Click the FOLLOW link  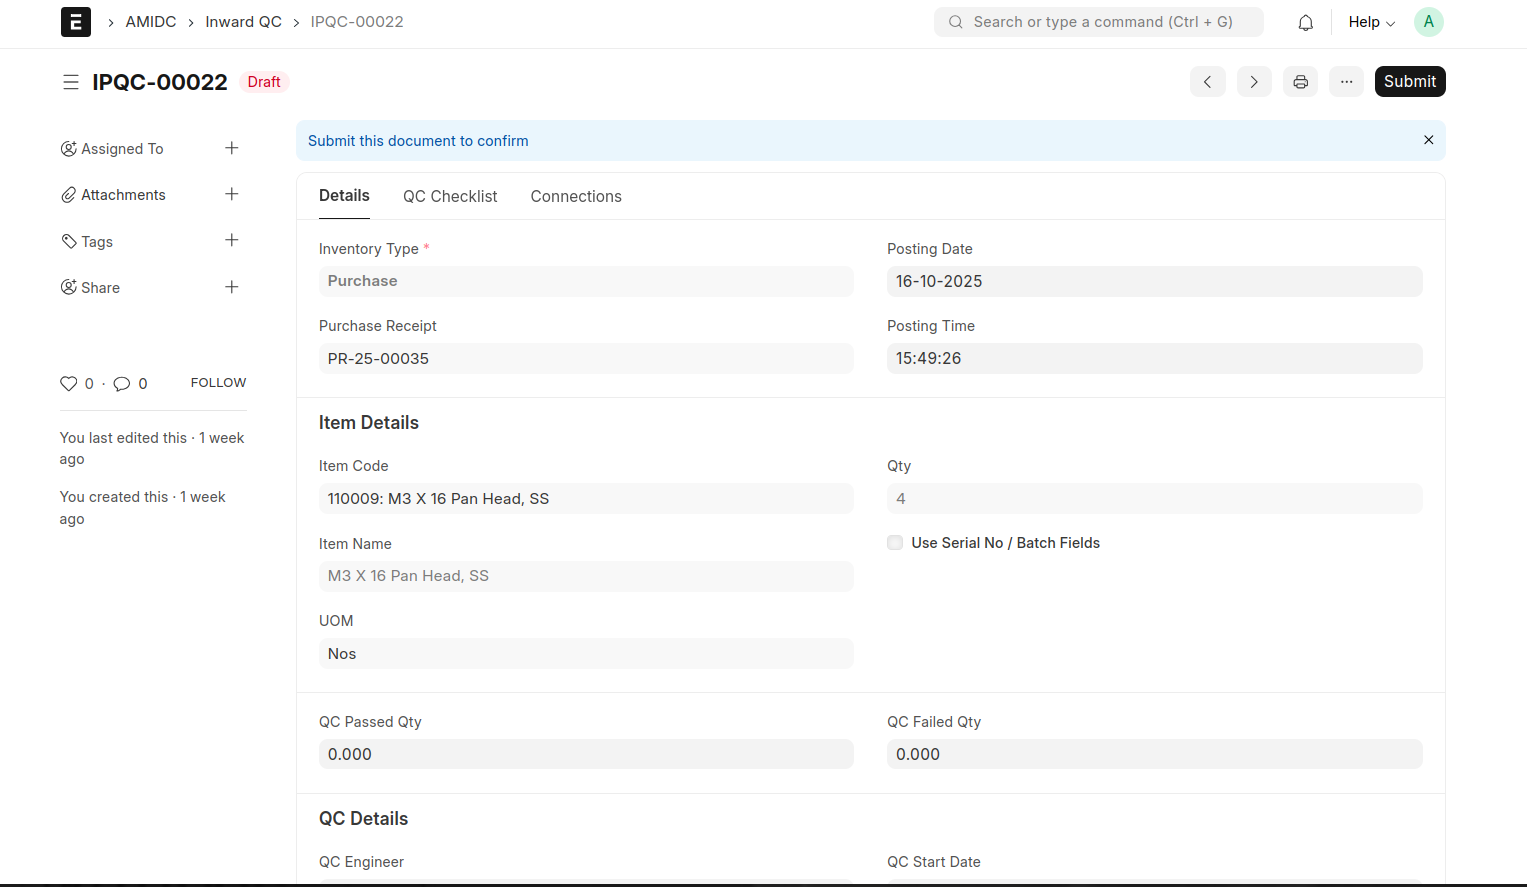pyautogui.click(x=218, y=383)
